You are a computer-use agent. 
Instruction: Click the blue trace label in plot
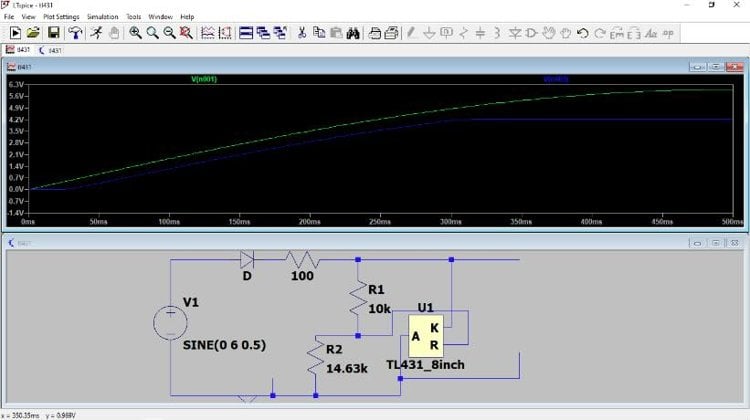coord(556,79)
